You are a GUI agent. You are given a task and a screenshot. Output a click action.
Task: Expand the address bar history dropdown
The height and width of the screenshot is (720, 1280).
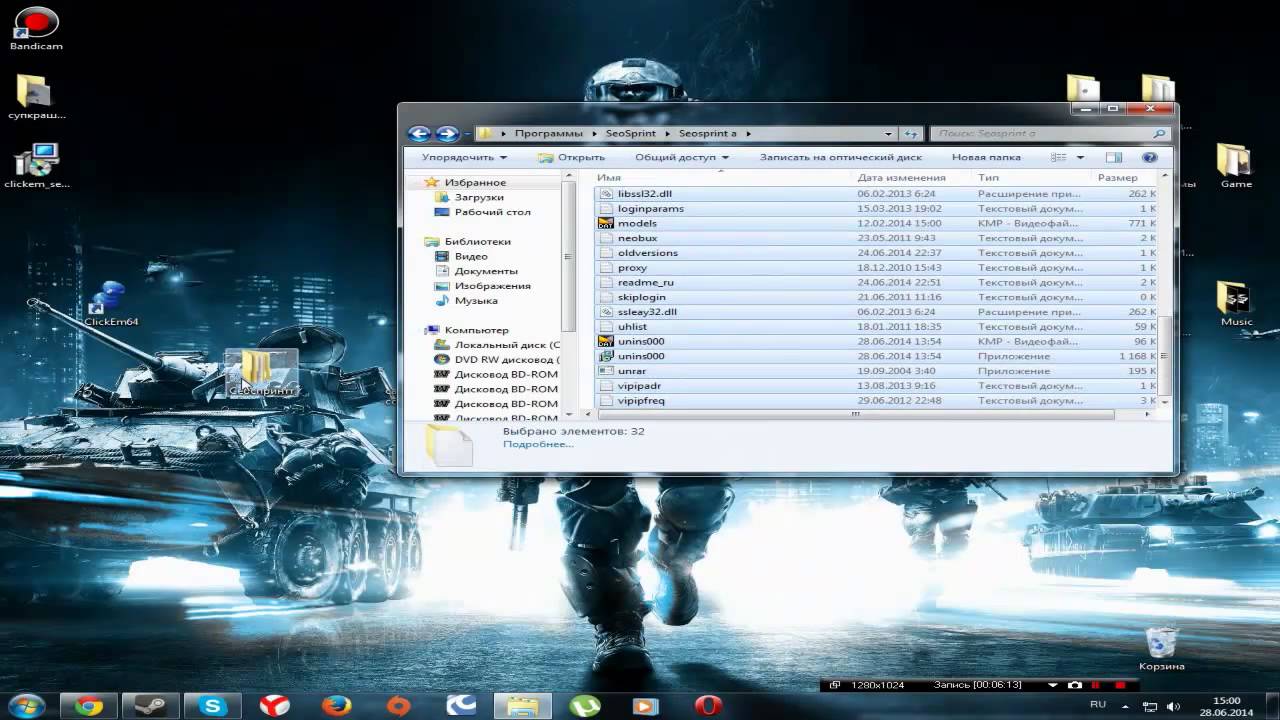(888, 133)
